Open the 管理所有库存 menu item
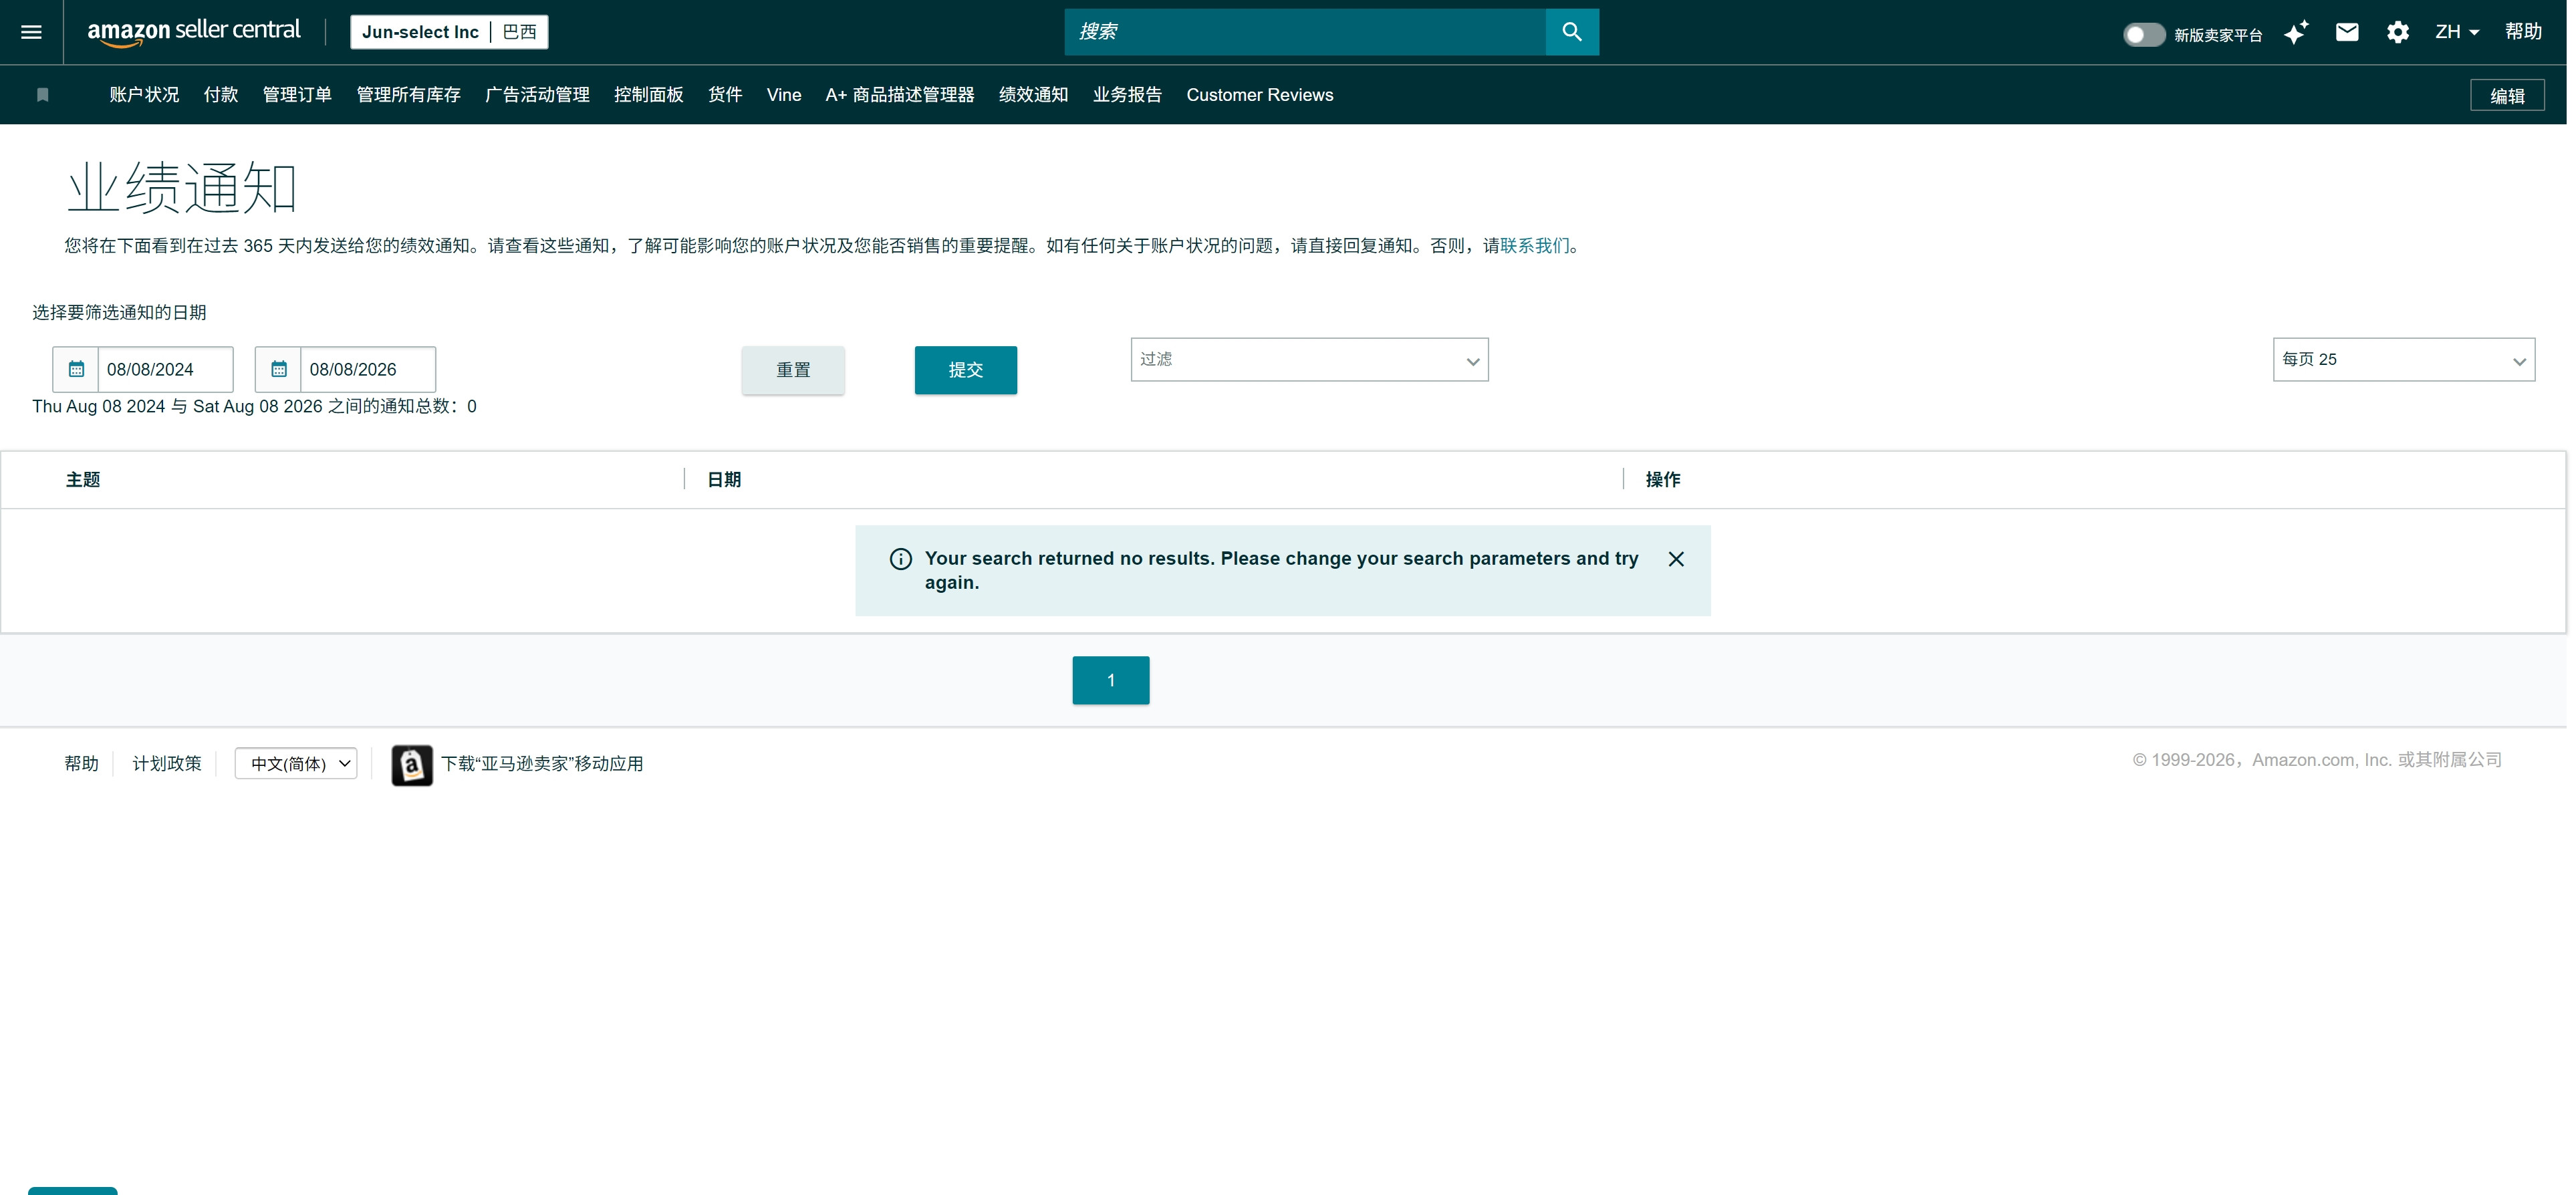The image size is (2576, 1195). (x=408, y=95)
